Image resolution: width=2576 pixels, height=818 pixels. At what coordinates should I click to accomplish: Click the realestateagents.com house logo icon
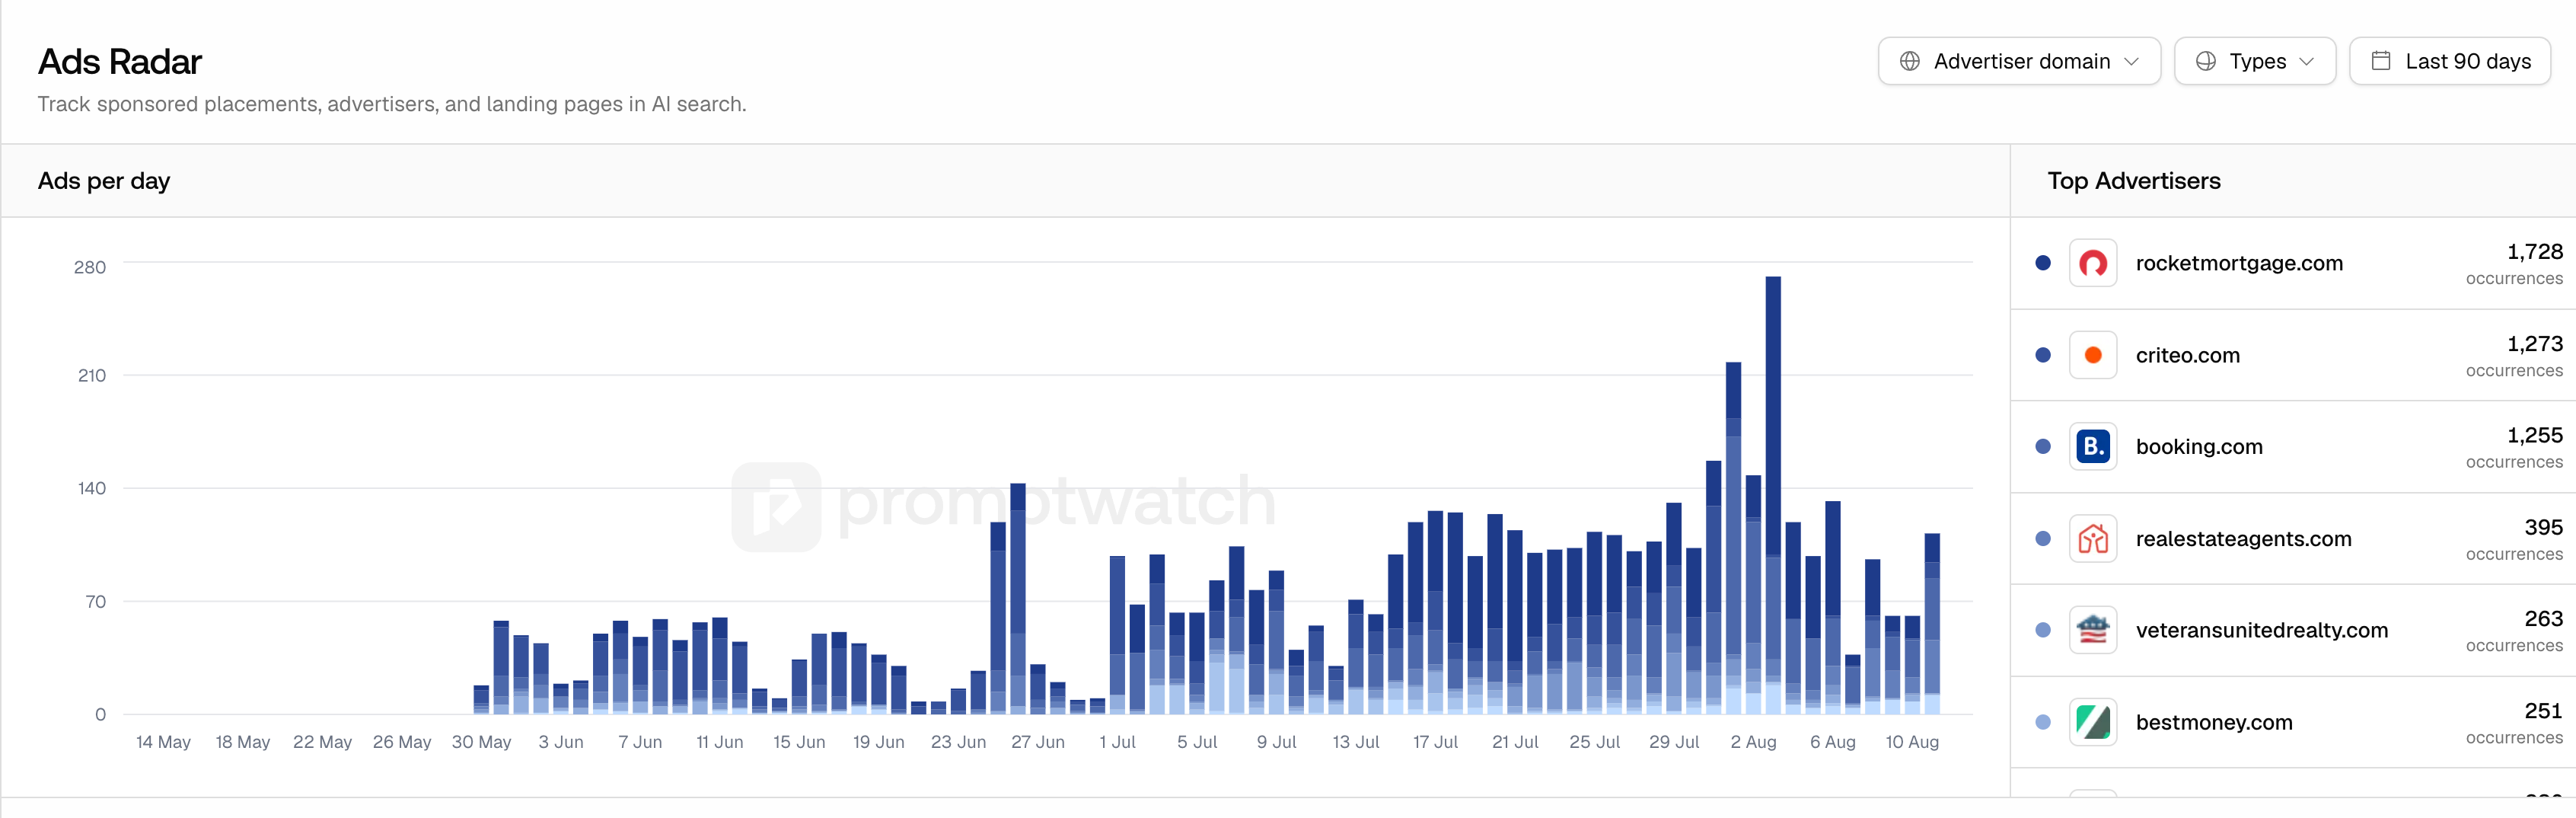[2092, 539]
